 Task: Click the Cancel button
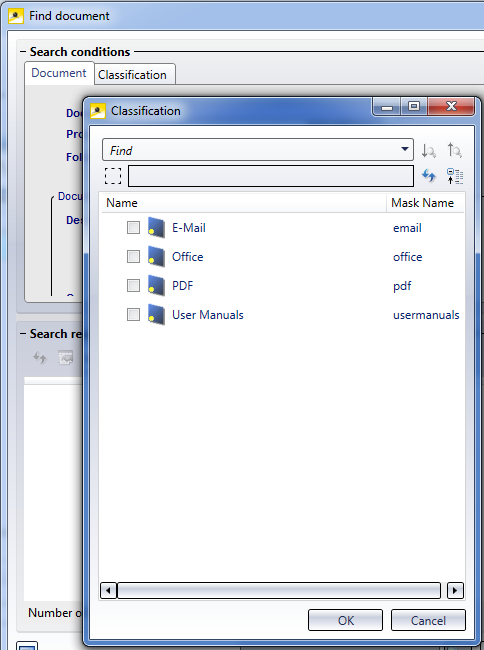(428, 620)
